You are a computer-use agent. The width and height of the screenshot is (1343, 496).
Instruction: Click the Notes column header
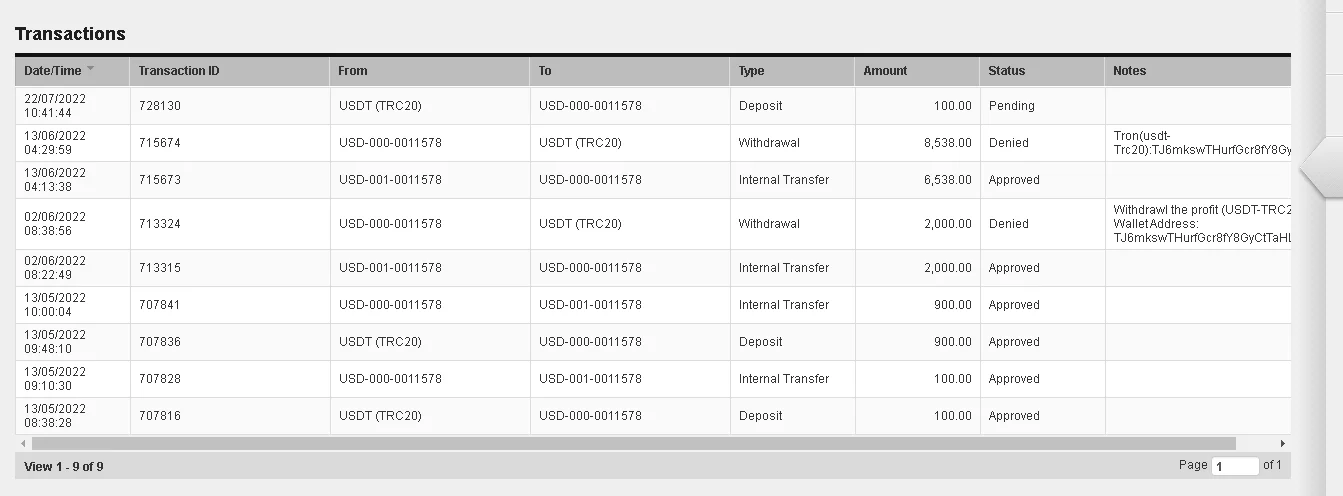tap(1129, 71)
